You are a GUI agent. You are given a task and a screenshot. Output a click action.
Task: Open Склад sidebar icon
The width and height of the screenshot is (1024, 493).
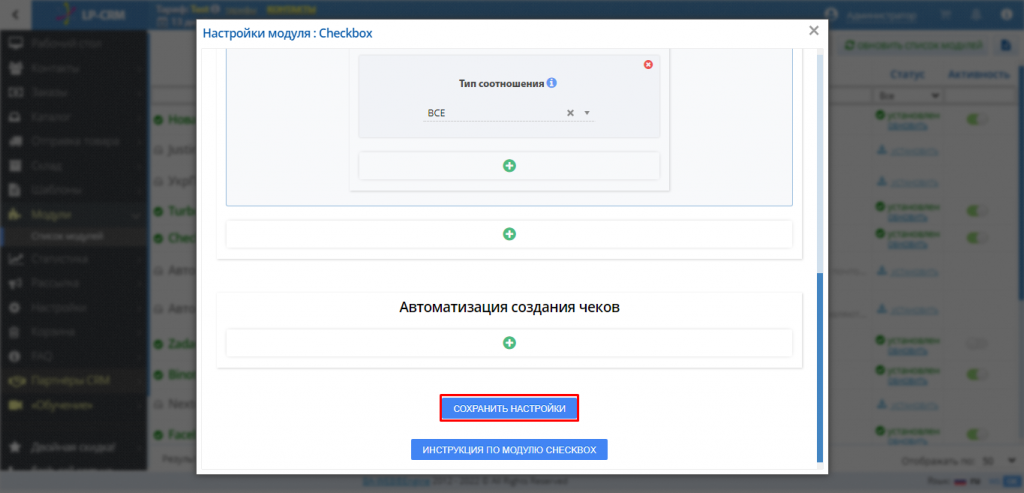tap(16, 166)
